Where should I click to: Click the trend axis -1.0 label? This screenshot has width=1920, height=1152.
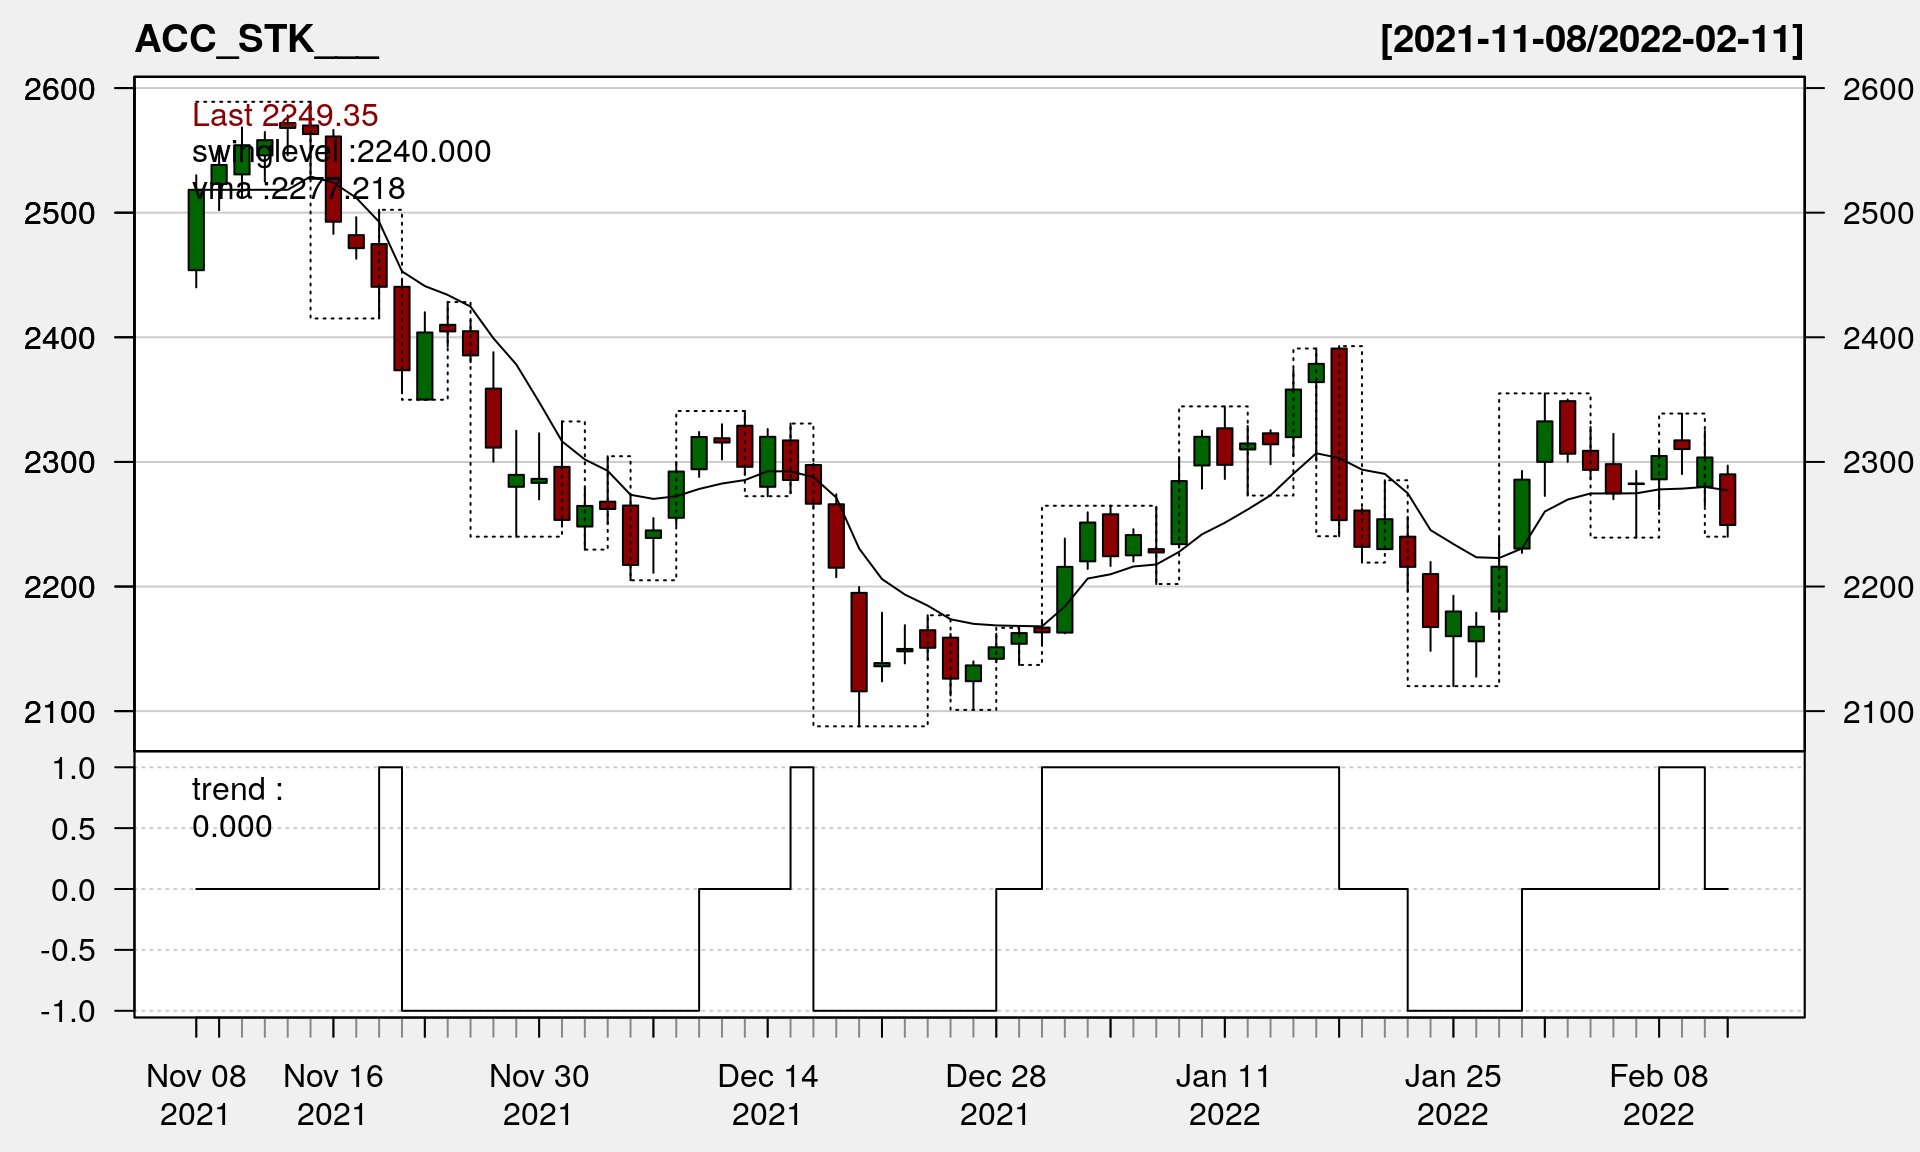pos(68,1011)
